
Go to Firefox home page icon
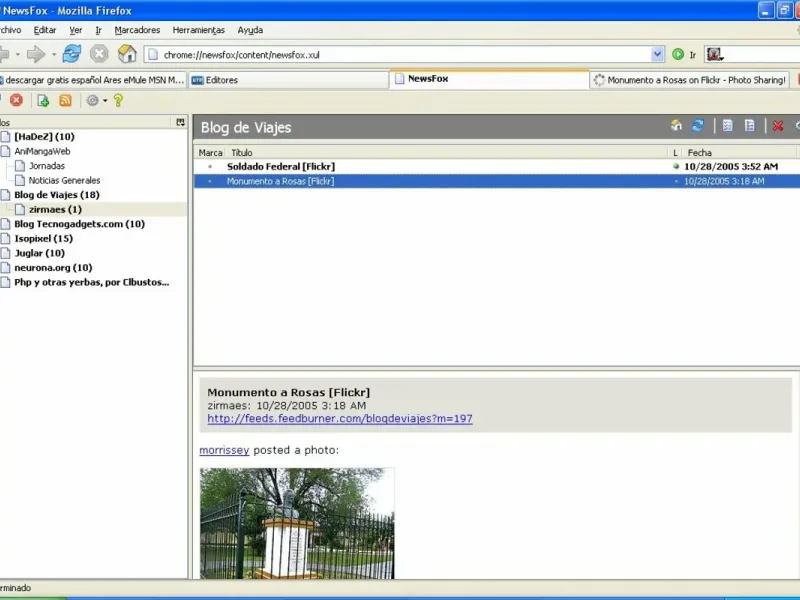pos(127,54)
